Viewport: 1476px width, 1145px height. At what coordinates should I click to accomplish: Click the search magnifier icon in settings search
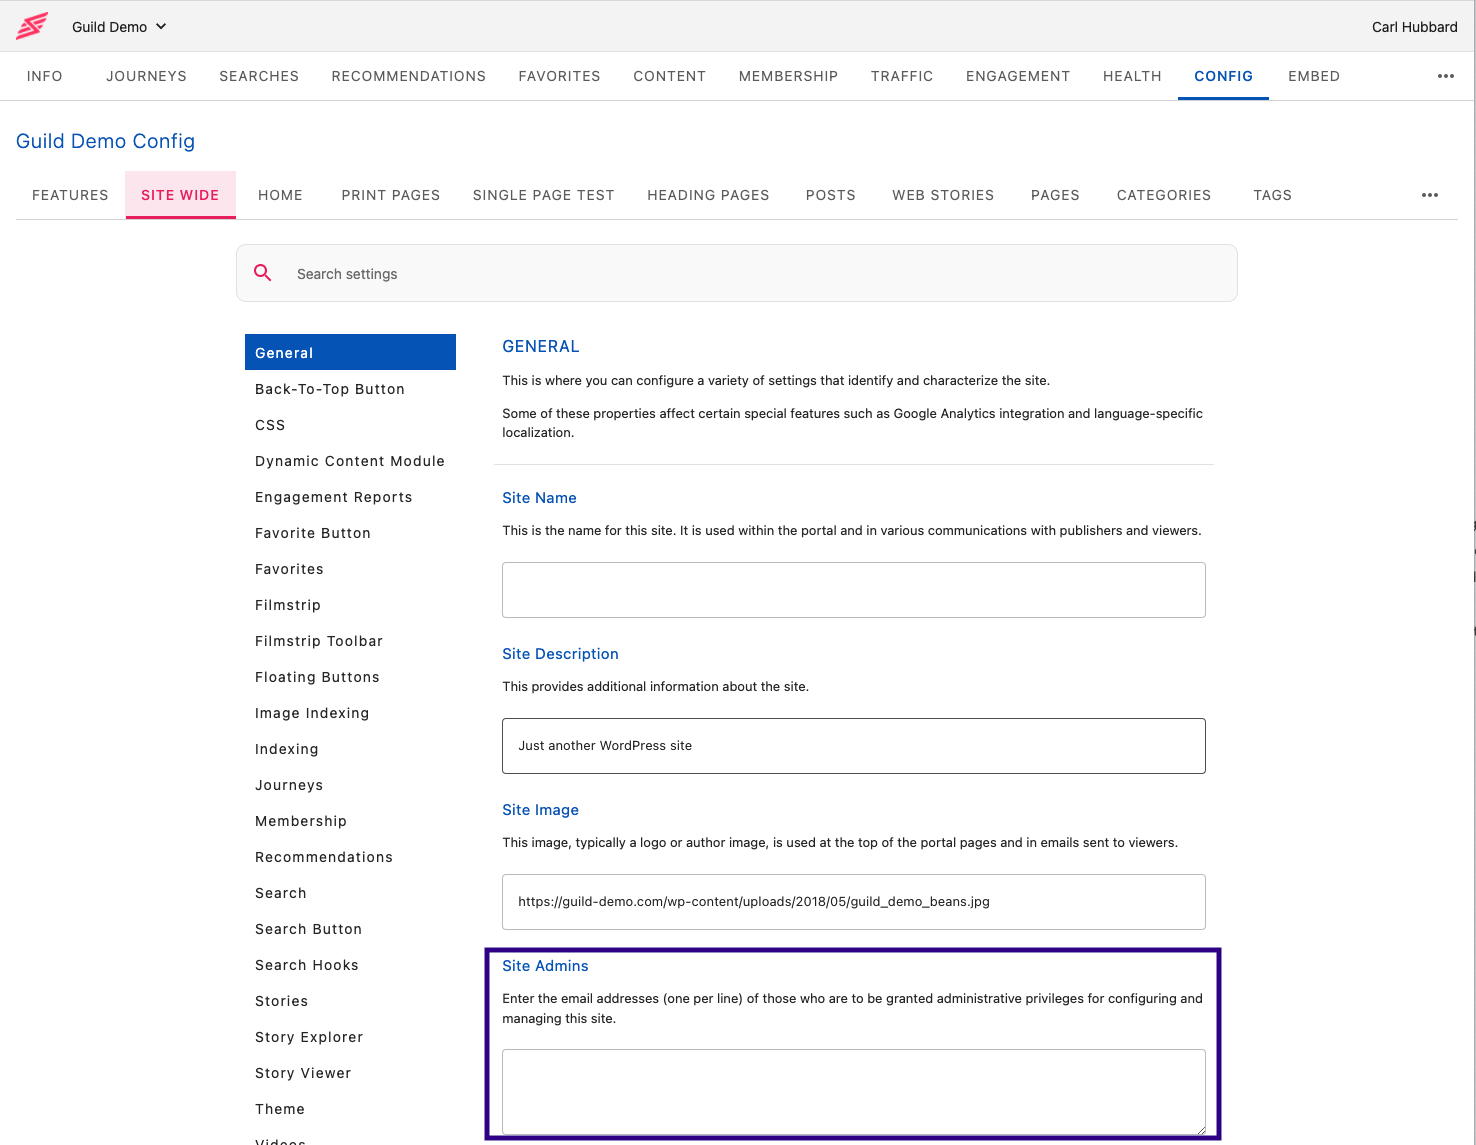(263, 272)
